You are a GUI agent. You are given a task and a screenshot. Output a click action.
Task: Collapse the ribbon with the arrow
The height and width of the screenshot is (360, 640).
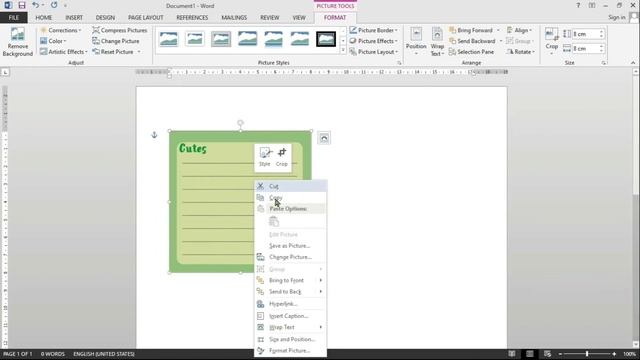coord(633,63)
